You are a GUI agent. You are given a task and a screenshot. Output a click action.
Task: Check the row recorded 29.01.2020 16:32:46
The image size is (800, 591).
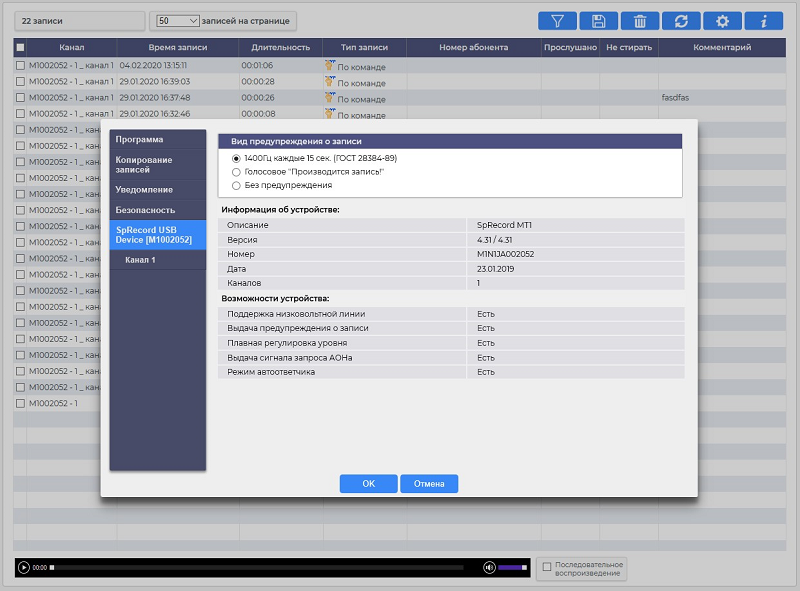tap(20, 113)
